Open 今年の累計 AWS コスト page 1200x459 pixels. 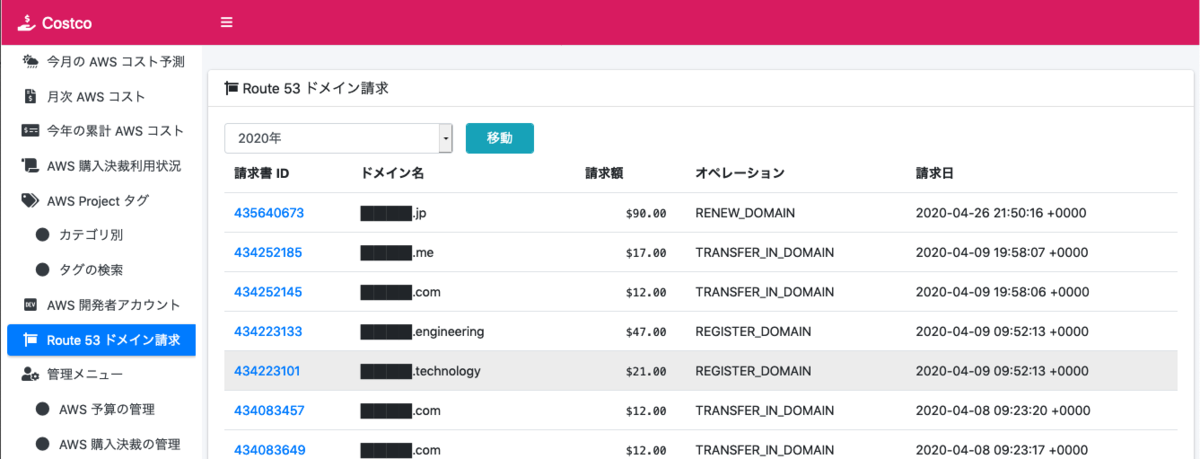click(116, 131)
